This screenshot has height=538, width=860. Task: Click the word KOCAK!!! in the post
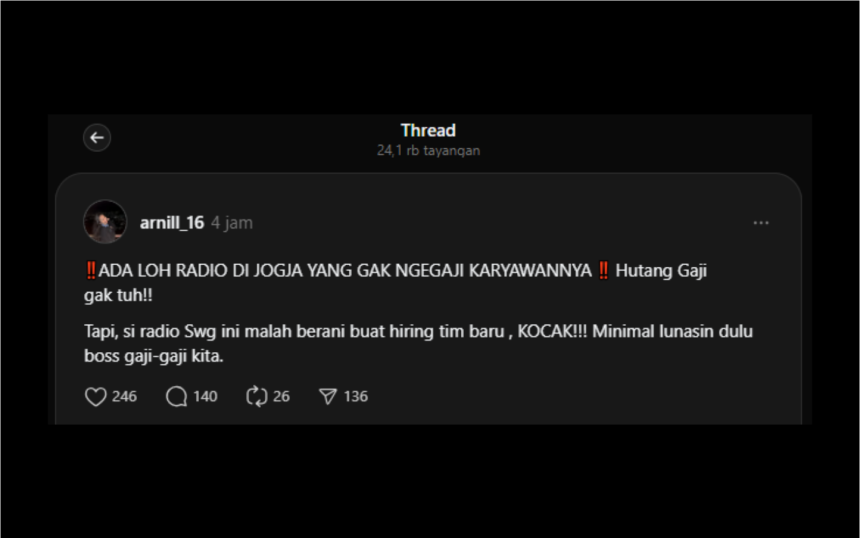pos(552,332)
